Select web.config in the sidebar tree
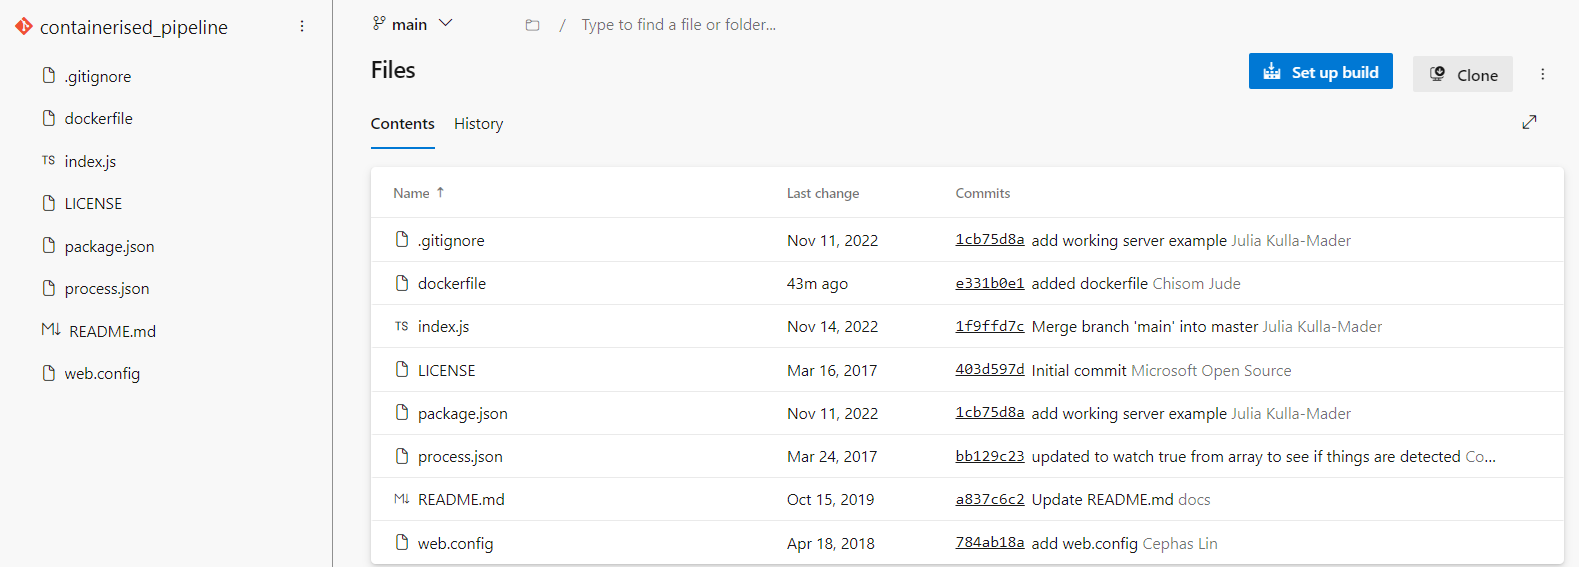The image size is (1579, 567). point(102,374)
